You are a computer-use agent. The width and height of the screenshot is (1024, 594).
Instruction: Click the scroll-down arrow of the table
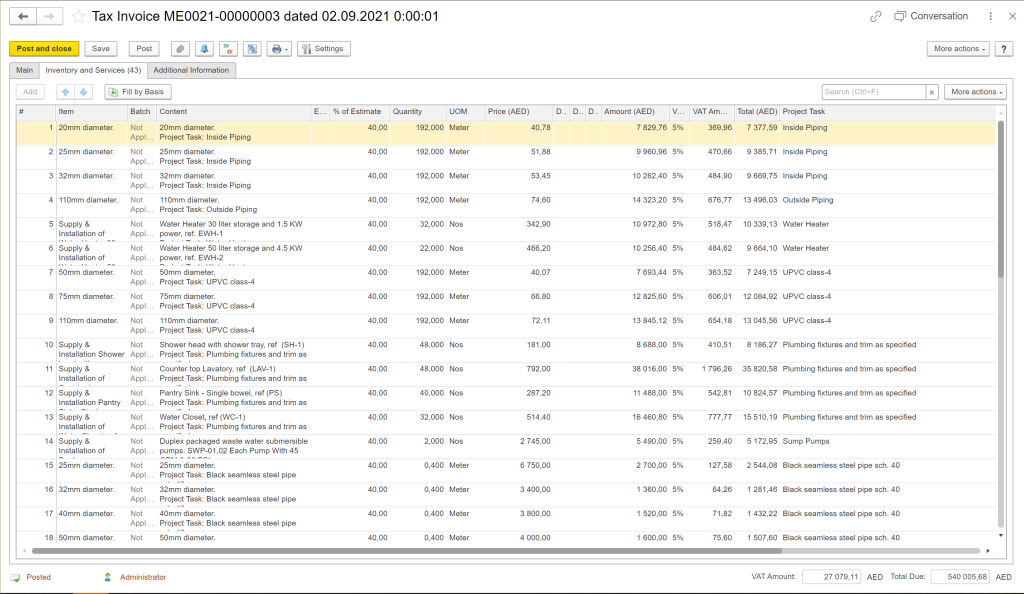click(1000, 536)
